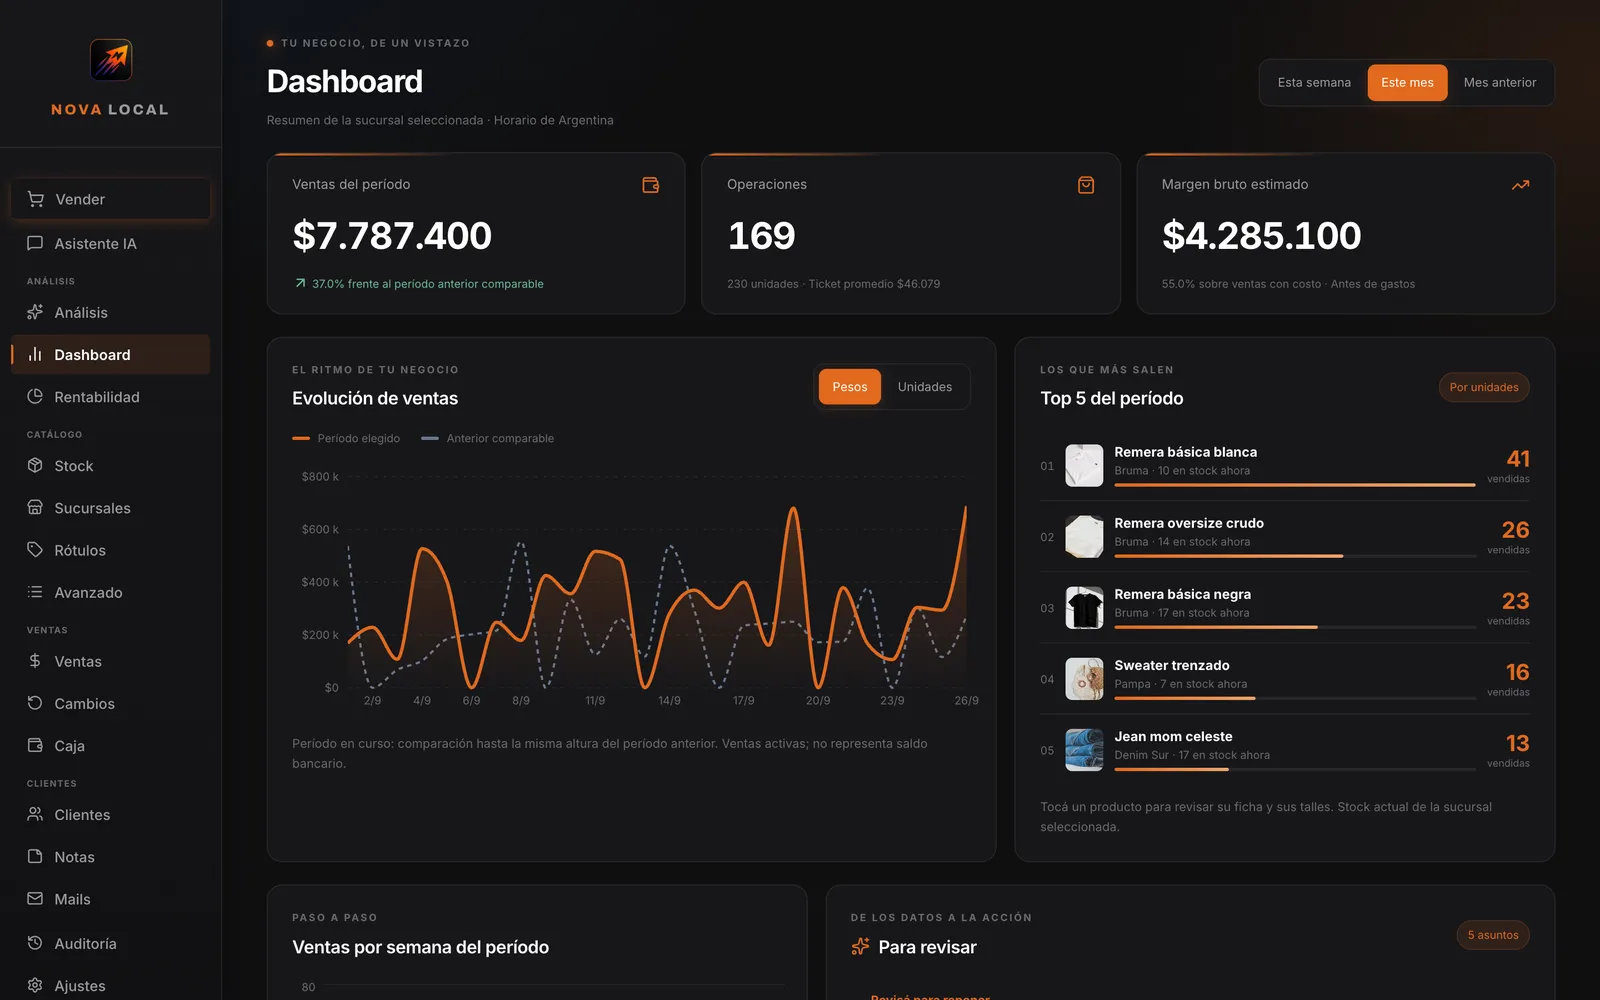Click bag icon on Operaciones card
The image size is (1600, 1000).
pyautogui.click(x=1086, y=185)
